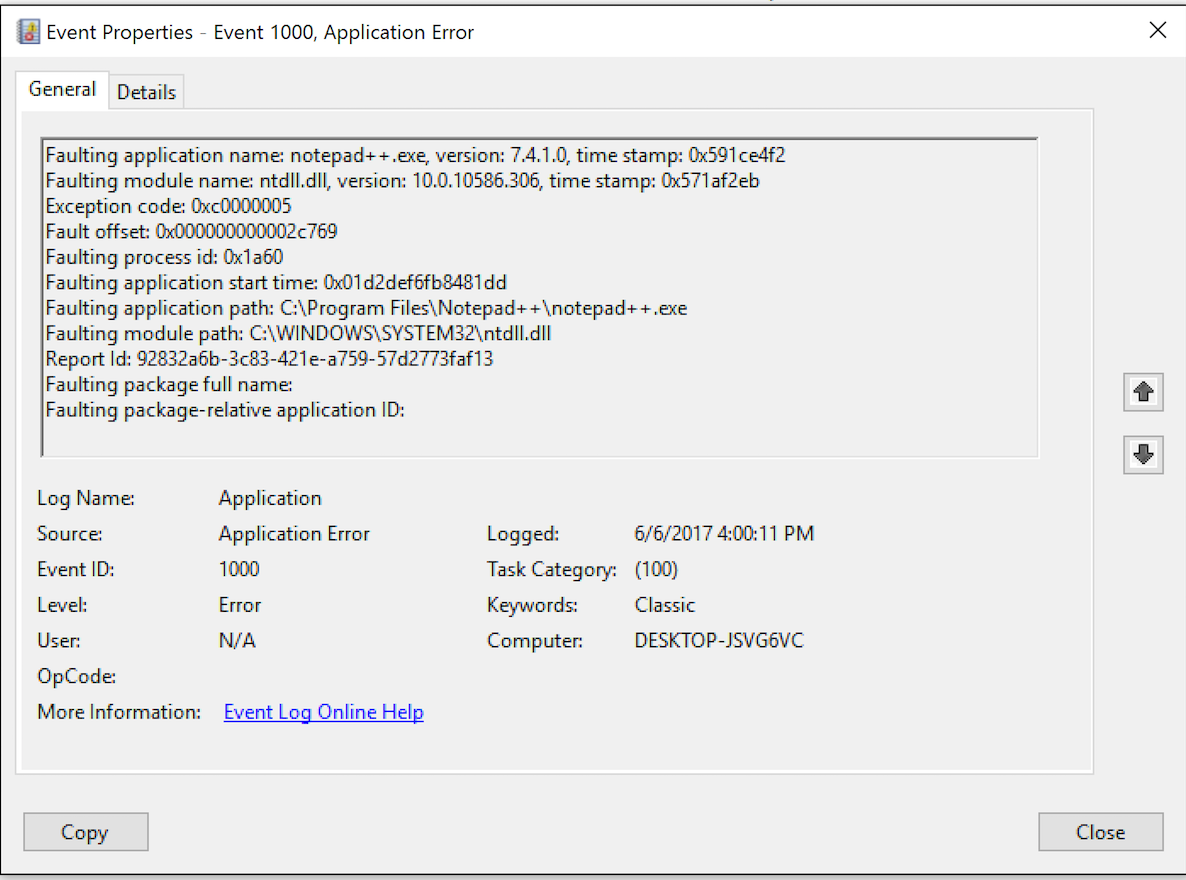Click the 'Logged:' label
The height and width of the screenshot is (880, 1186).
point(523,533)
